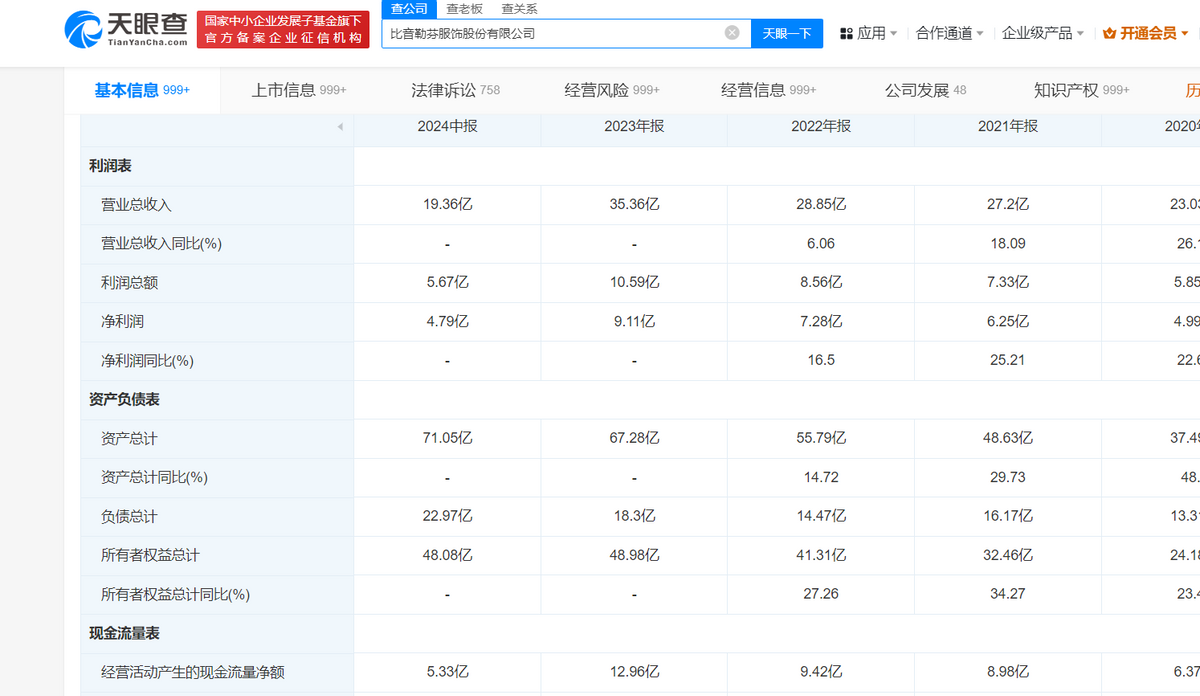
Task: Click the left scroll arrow in table header
Action: (340, 127)
